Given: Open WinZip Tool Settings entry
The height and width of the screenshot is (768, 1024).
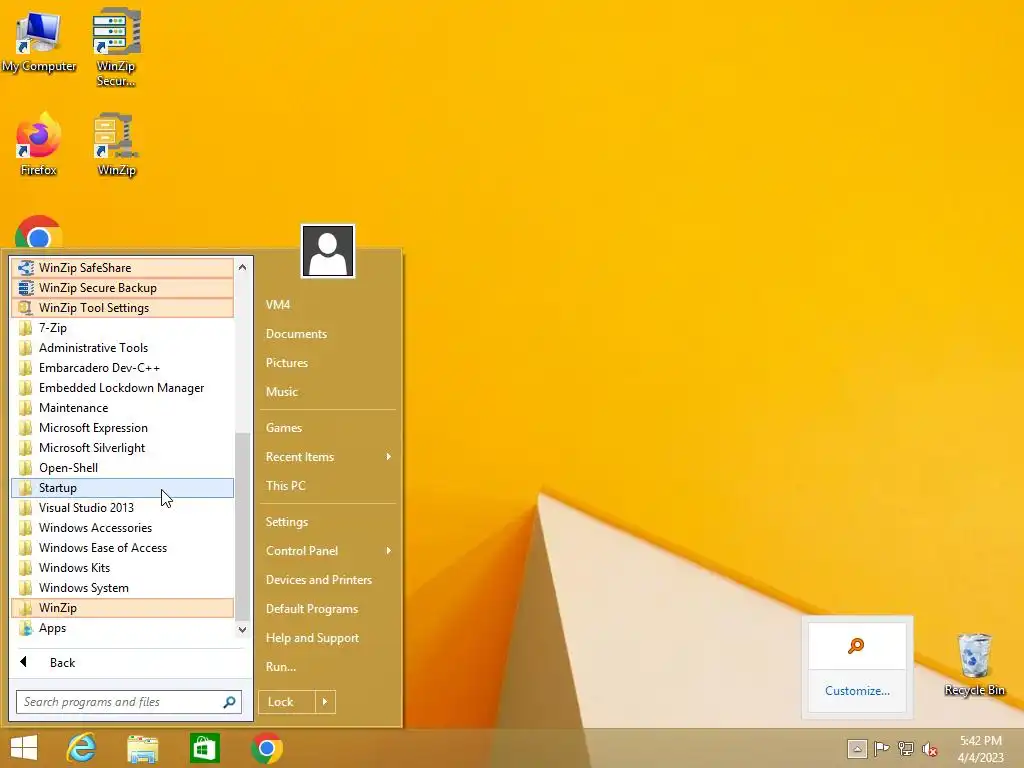Looking at the screenshot, I should pos(122,308).
